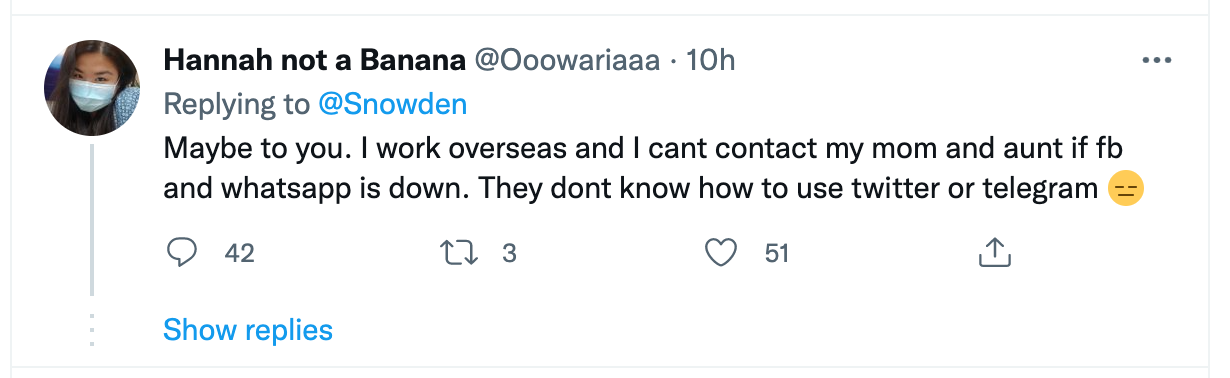Visit the @Snowden profile mention
Image resolution: width=1230 pixels, height=378 pixels.
pyautogui.click(x=393, y=104)
